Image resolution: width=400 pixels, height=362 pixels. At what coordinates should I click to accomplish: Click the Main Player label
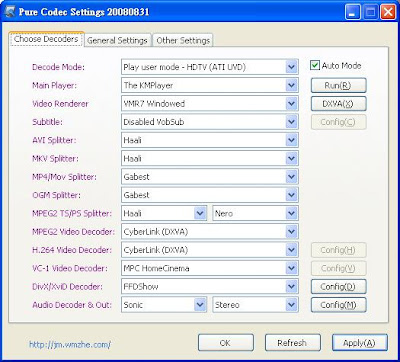point(54,86)
